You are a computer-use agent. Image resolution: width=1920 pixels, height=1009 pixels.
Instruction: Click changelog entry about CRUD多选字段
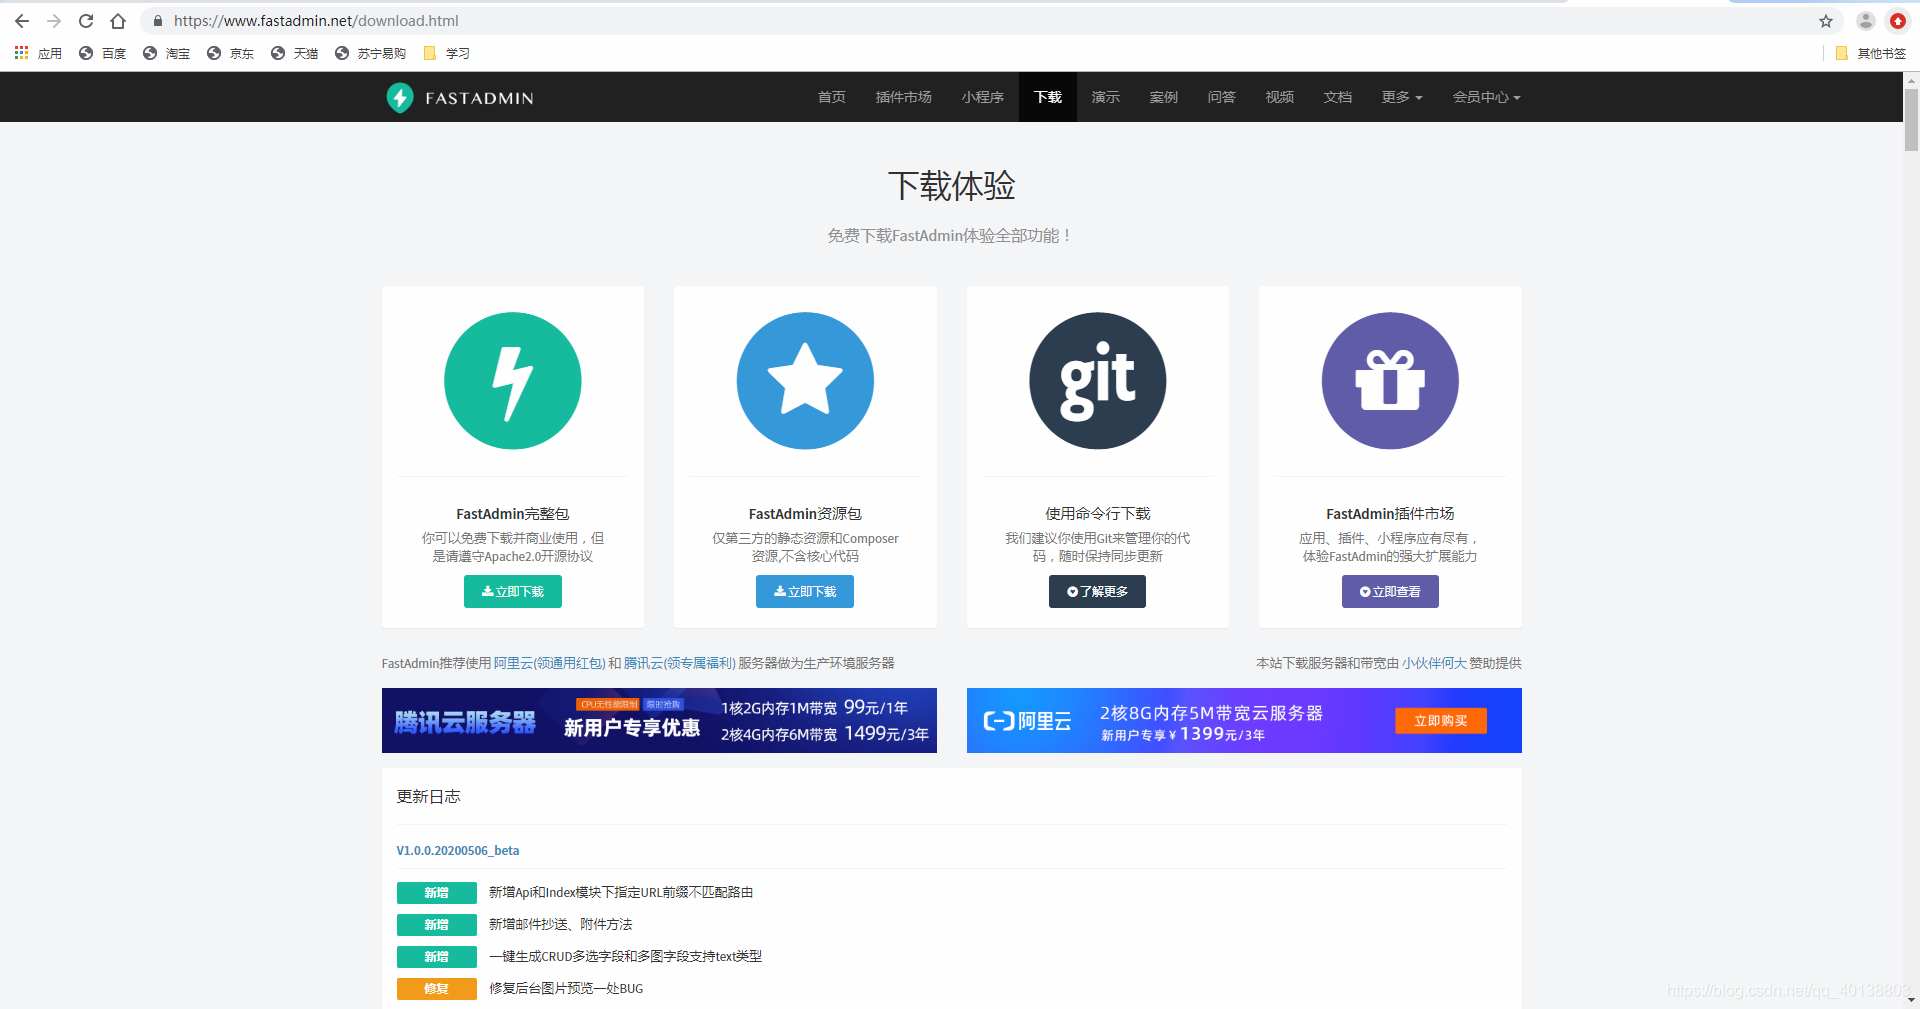click(625, 957)
